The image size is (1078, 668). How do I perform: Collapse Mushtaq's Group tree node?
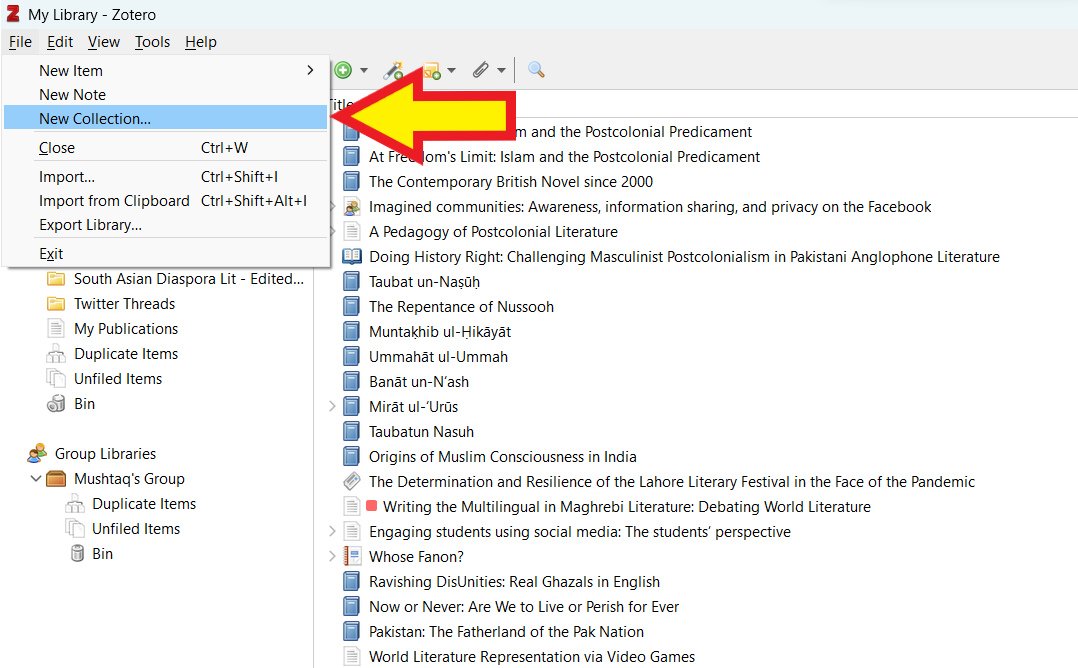tap(36, 478)
